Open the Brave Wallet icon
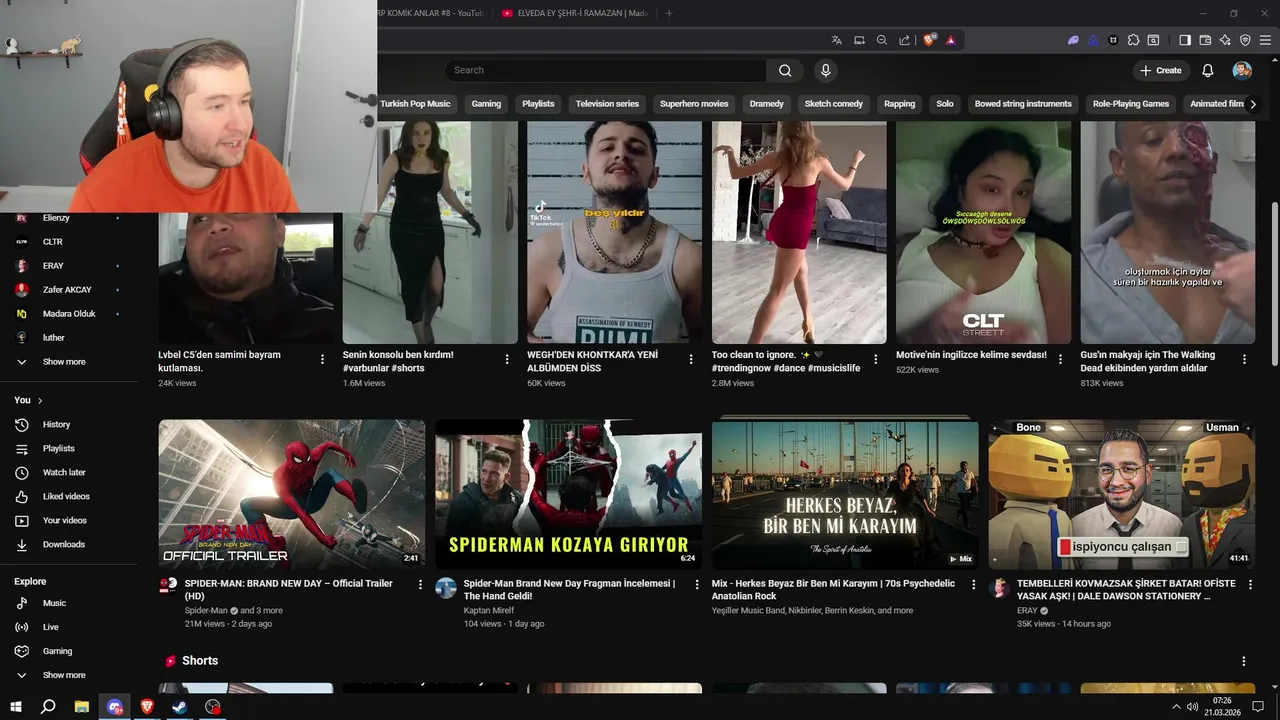 click(1205, 40)
